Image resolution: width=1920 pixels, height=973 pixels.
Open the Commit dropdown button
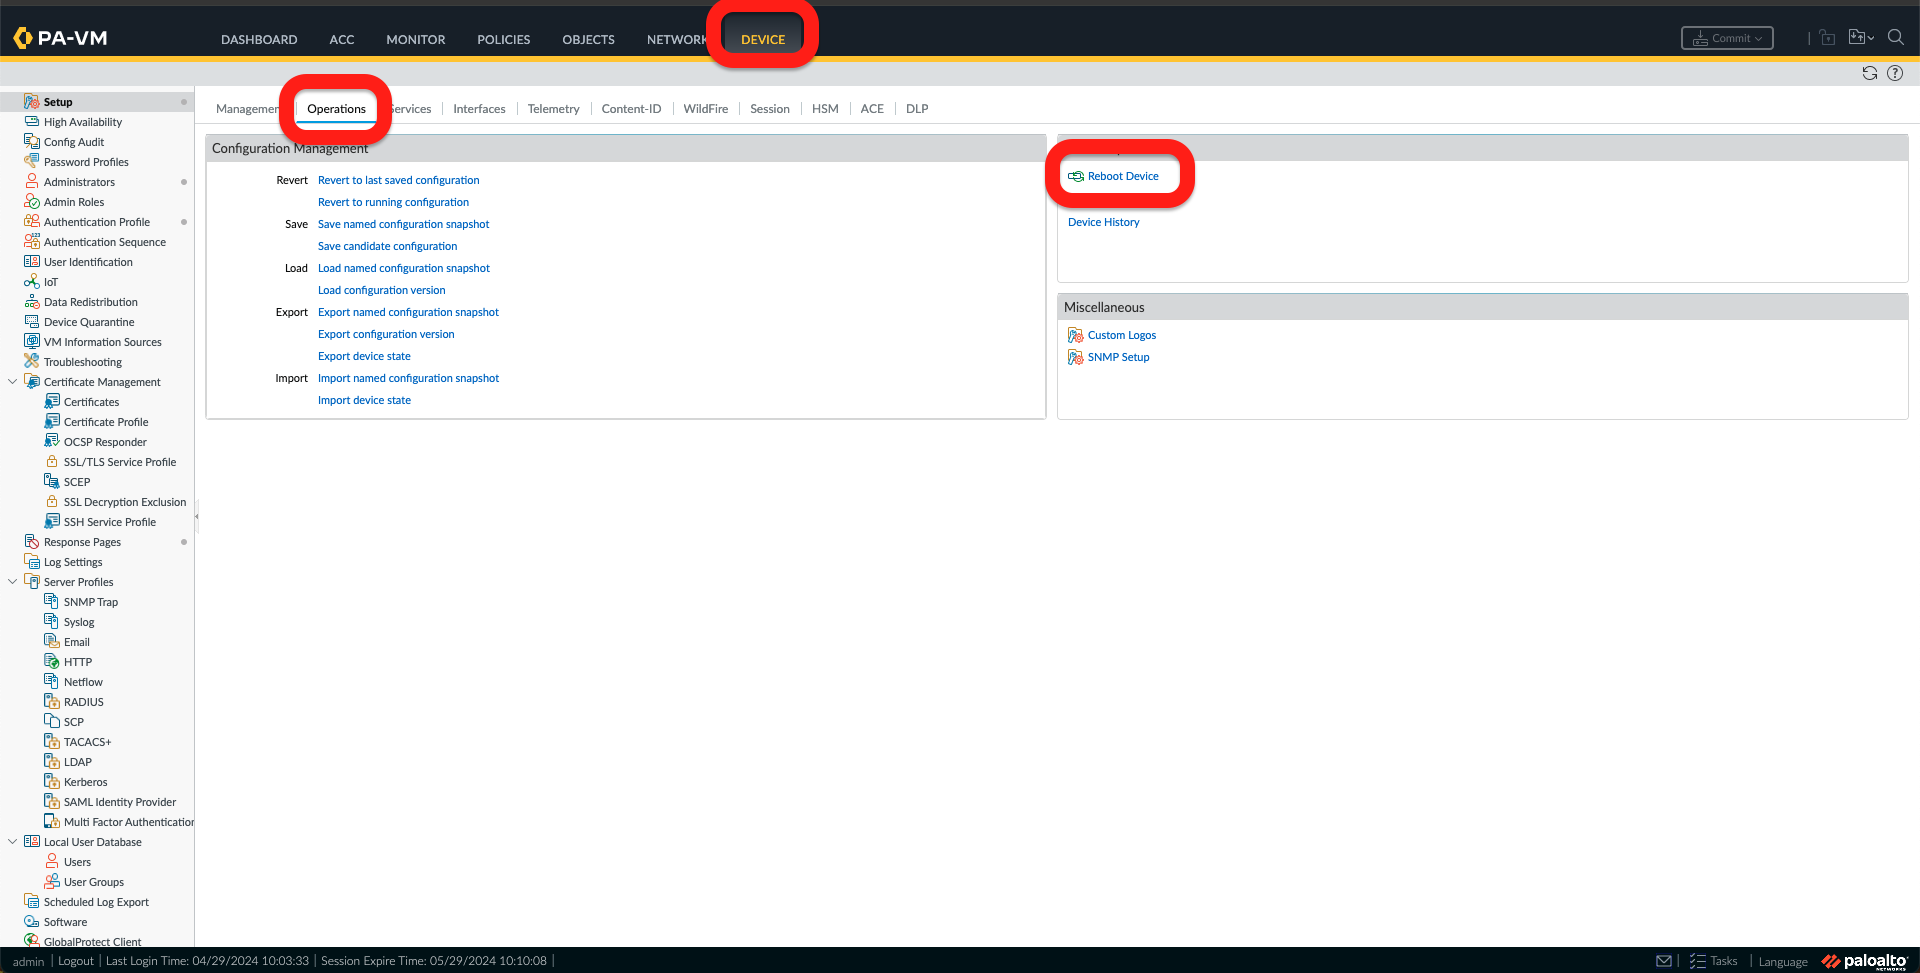[x=1727, y=38]
